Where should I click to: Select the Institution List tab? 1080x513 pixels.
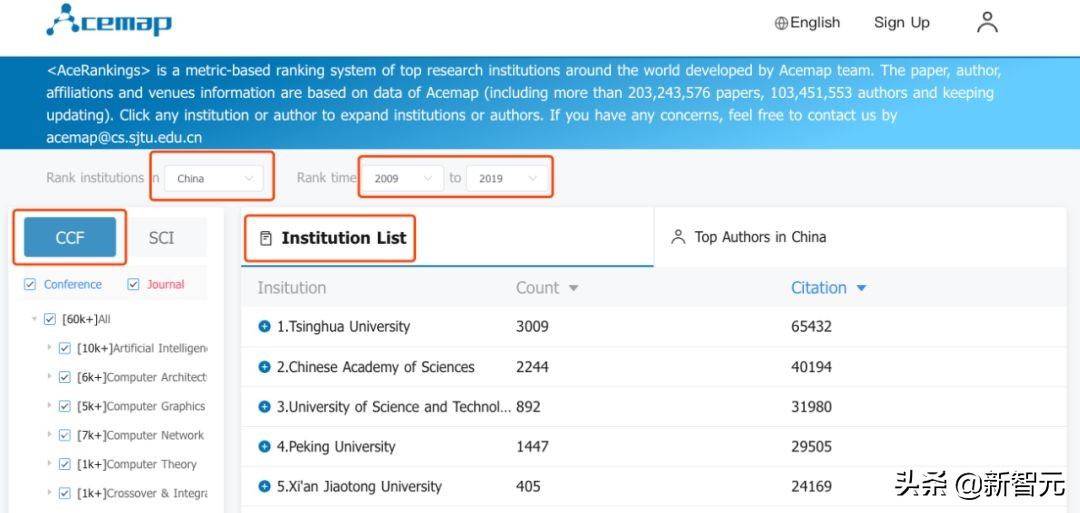click(x=447, y=238)
